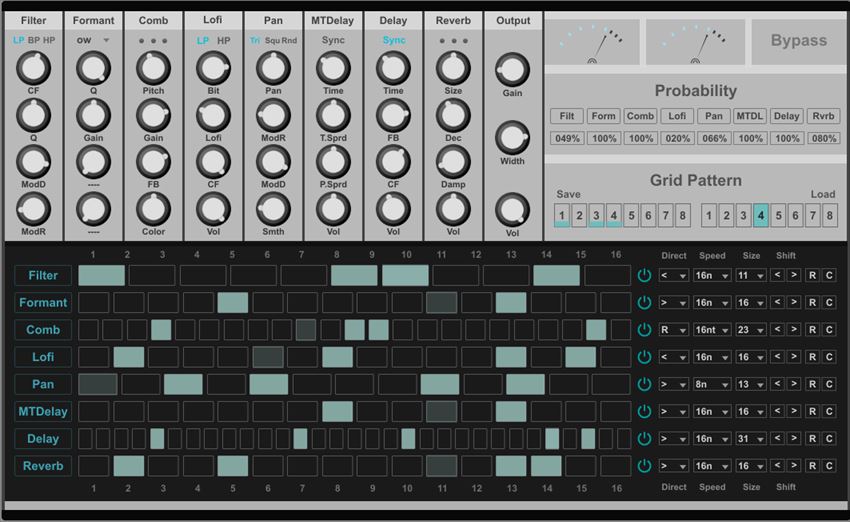Screen dimensions: 850x522
Task: Enable Sync on the MTDelay module
Action: pos(333,41)
